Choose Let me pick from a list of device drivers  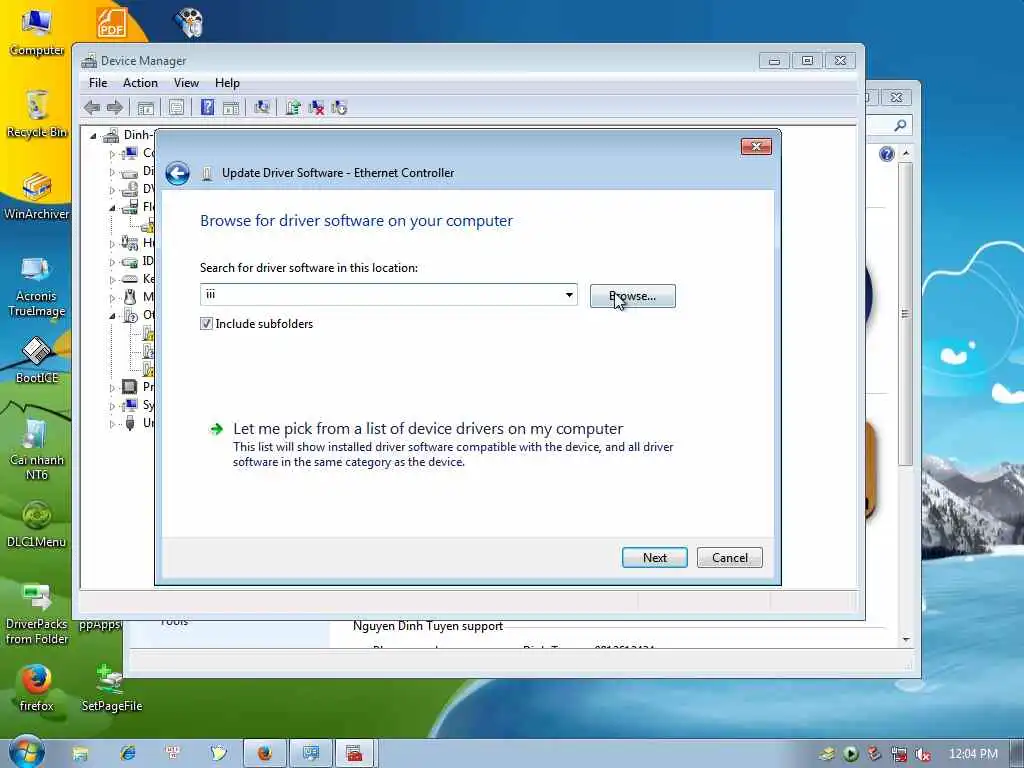coord(428,428)
